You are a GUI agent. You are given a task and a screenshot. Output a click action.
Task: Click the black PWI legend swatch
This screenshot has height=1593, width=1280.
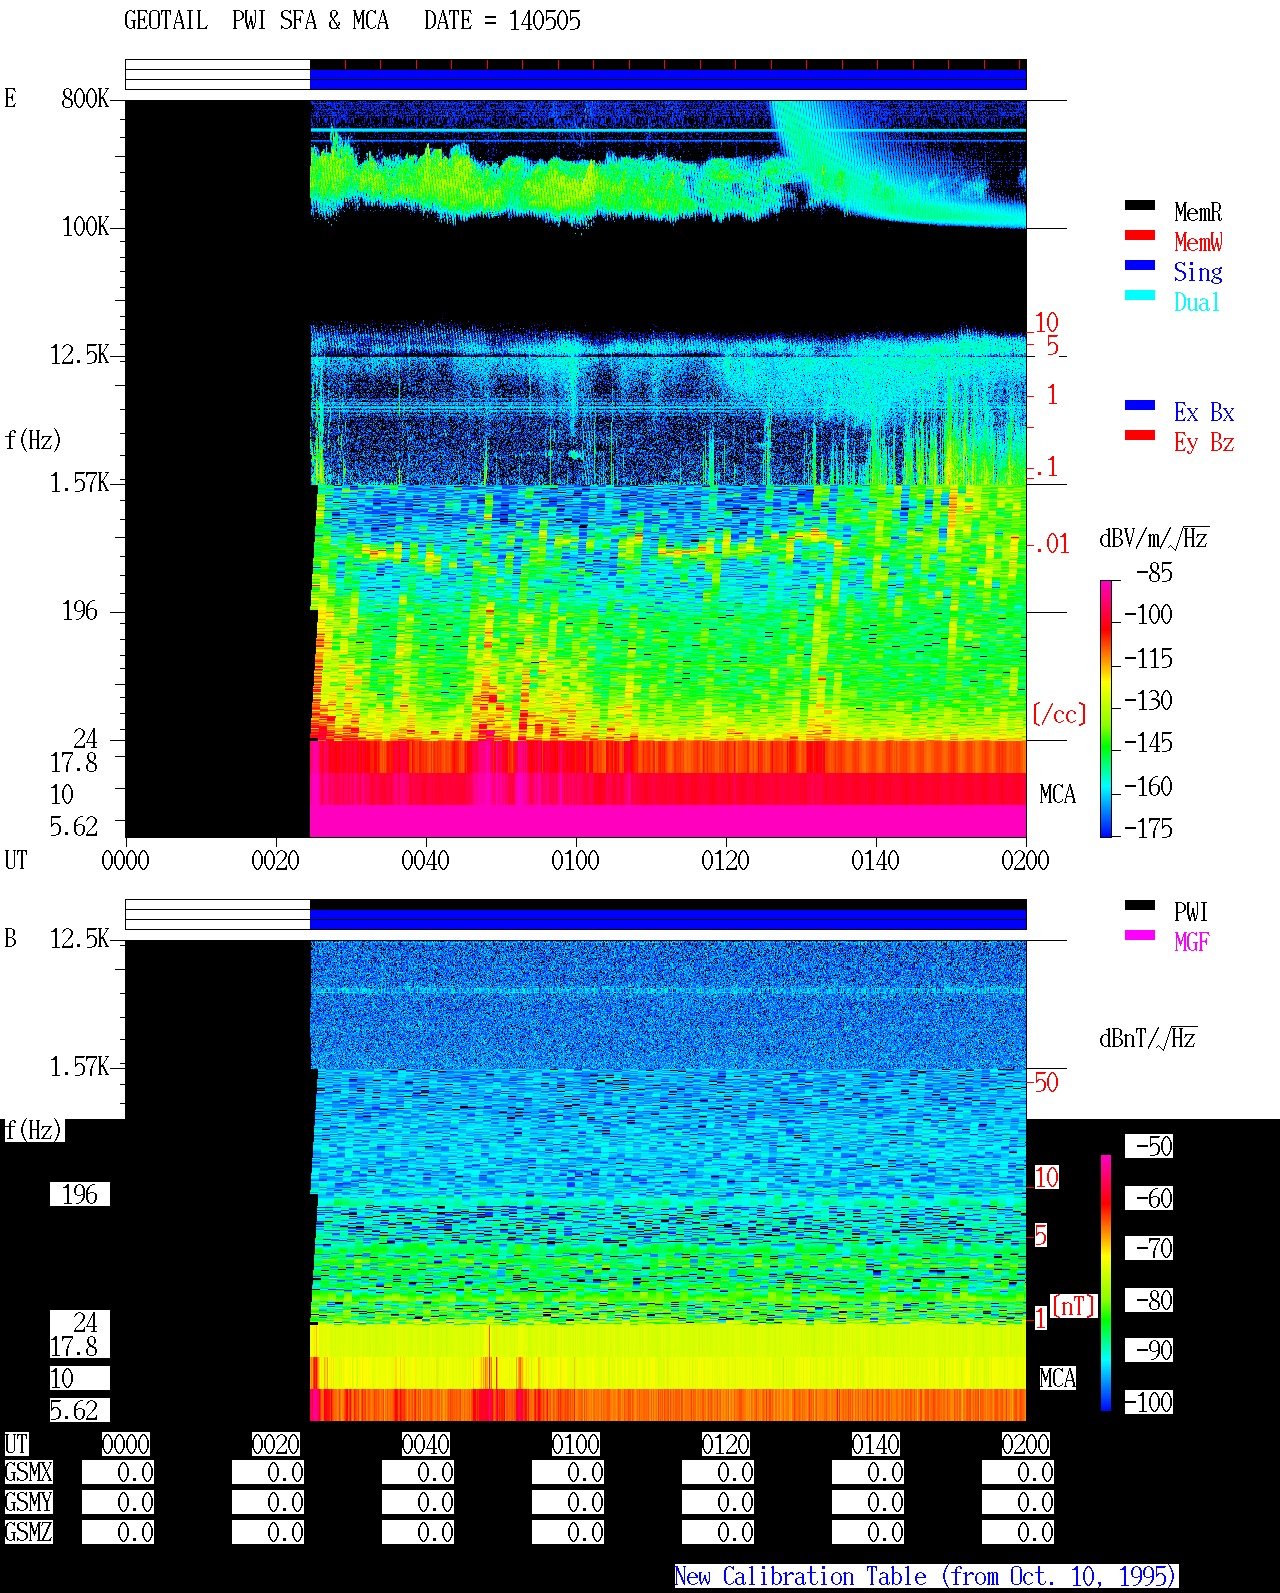click(1140, 905)
